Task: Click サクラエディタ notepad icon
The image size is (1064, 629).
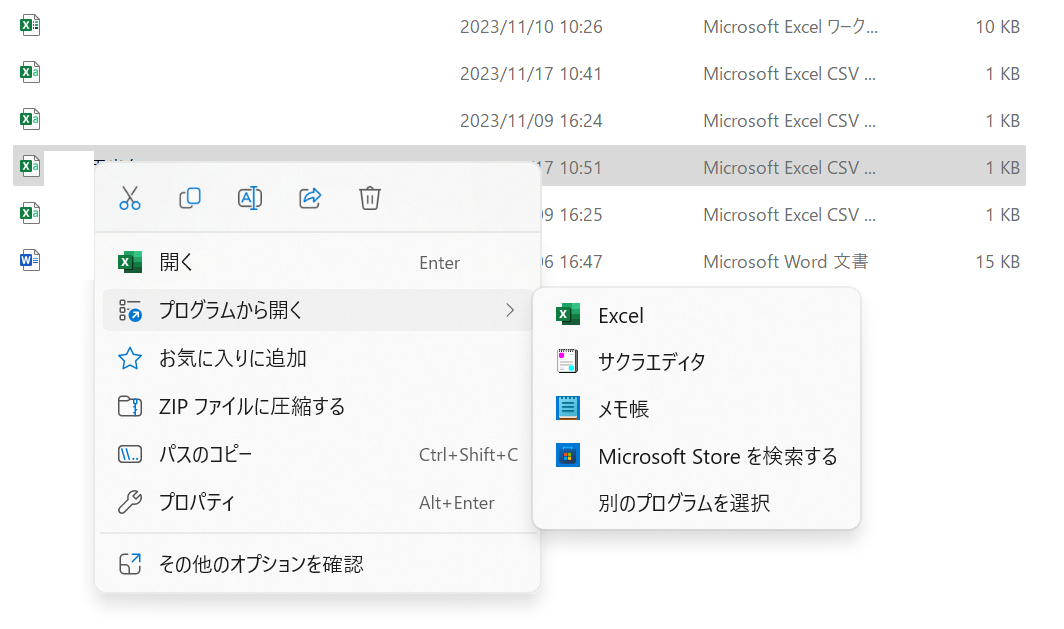Action: click(567, 362)
